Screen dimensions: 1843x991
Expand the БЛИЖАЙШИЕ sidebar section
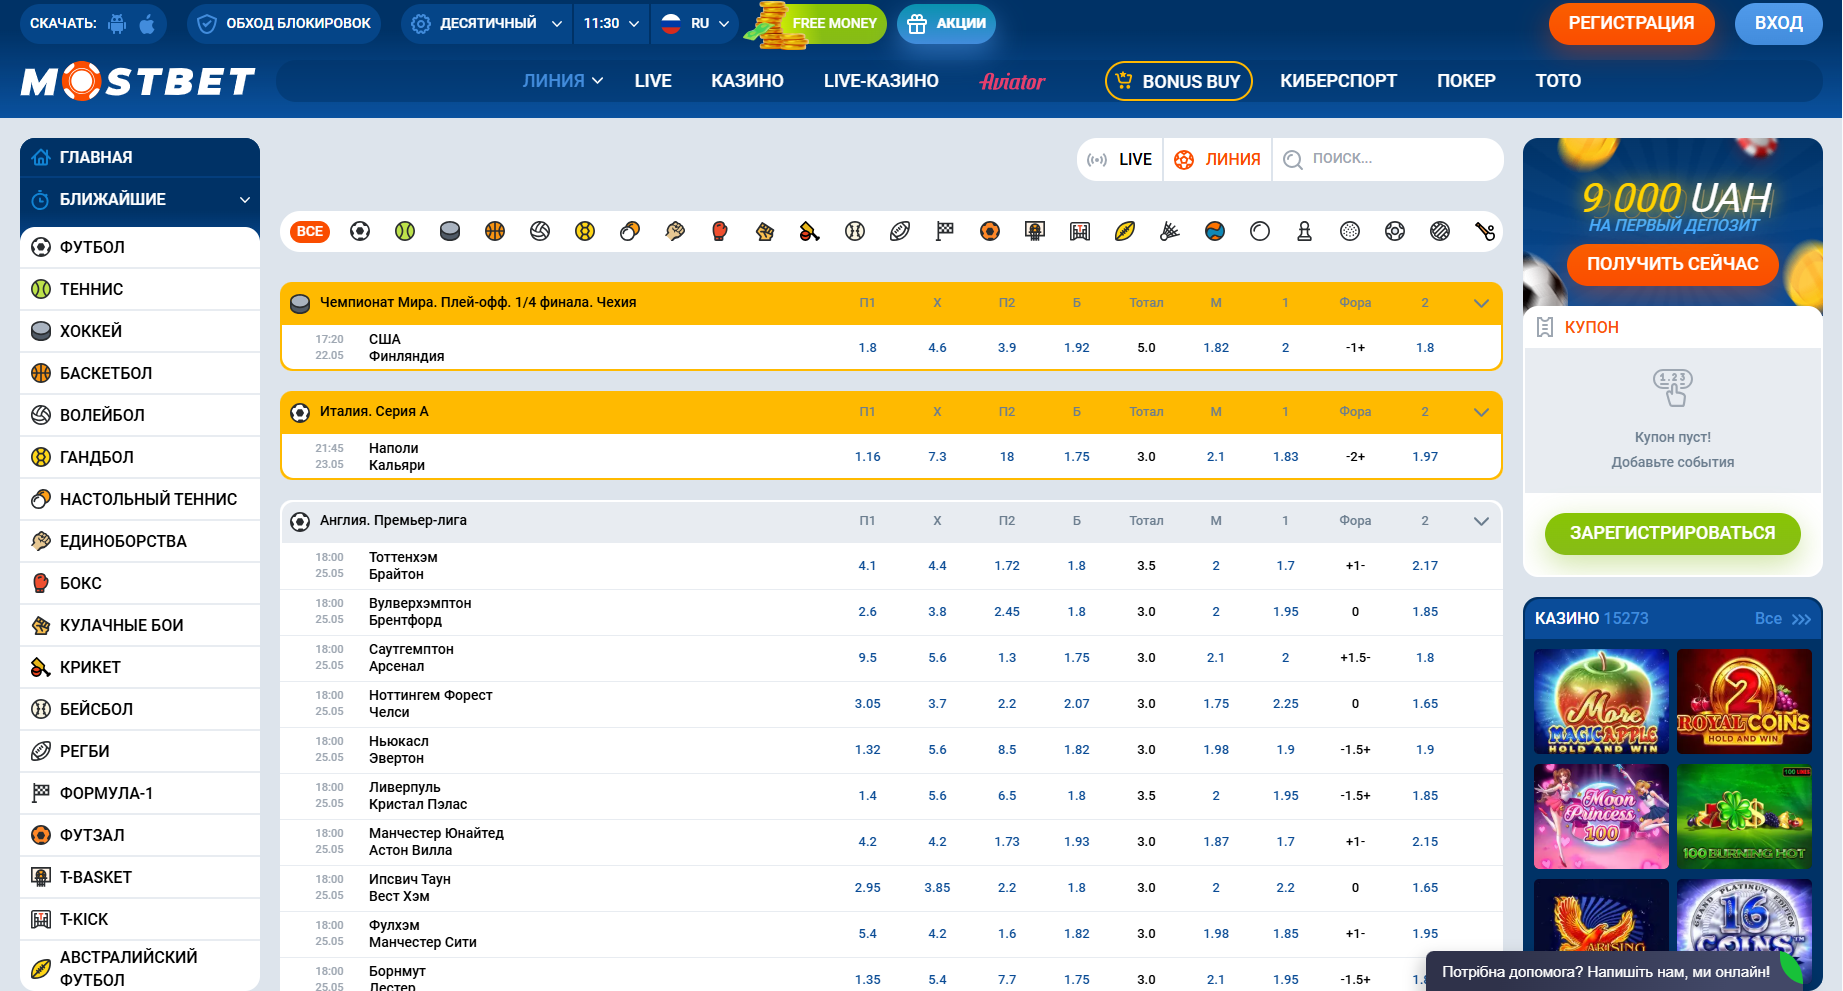[x=140, y=199]
